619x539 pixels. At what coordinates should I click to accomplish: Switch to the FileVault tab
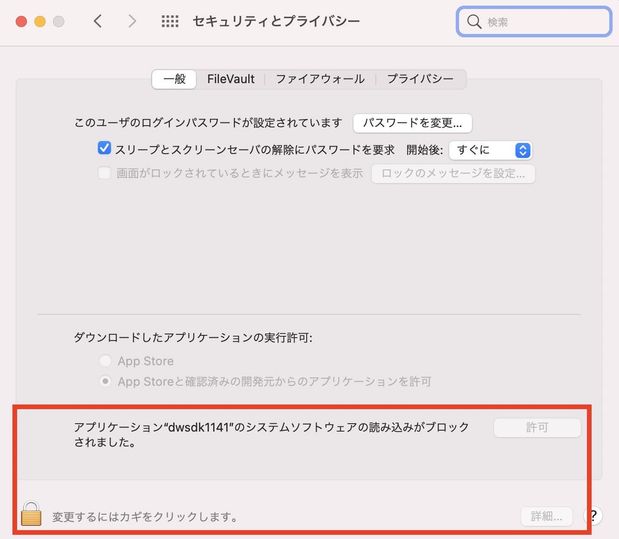[x=231, y=79]
